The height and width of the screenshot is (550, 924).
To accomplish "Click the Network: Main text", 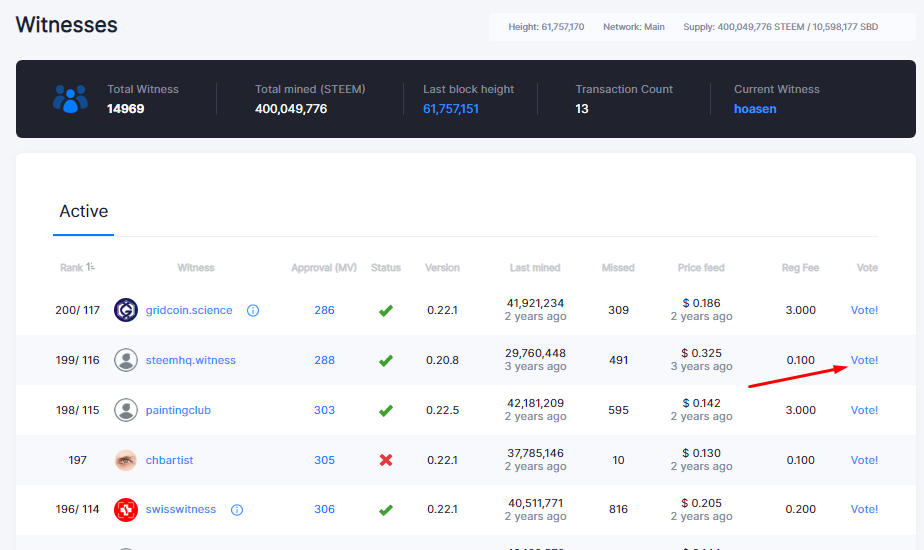I will pos(633,27).
